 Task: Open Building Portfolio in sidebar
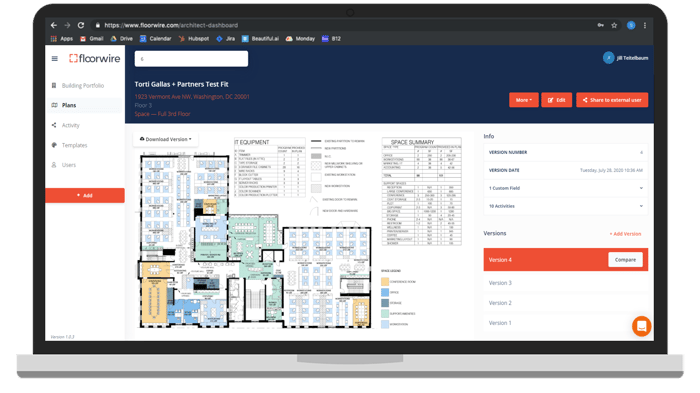pyautogui.click(x=83, y=85)
